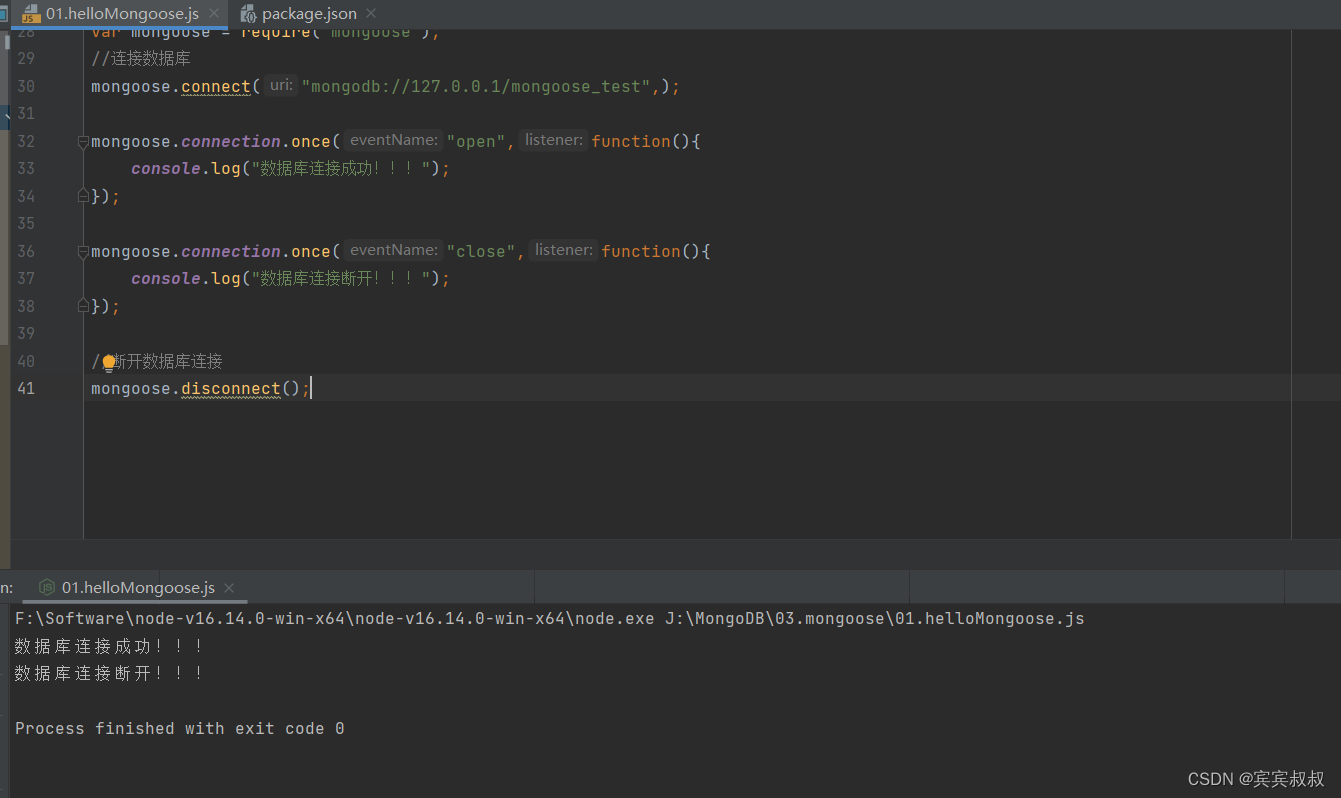Click the "open" string literal
The width and height of the screenshot is (1341, 798).
click(476, 142)
